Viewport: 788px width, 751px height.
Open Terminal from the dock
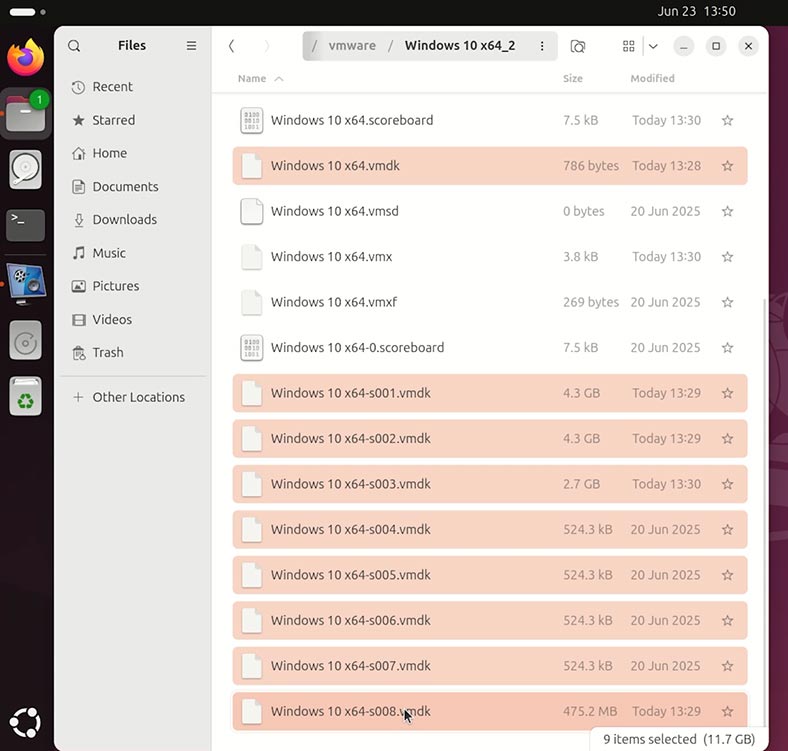pyautogui.click(x=26, y=226)
